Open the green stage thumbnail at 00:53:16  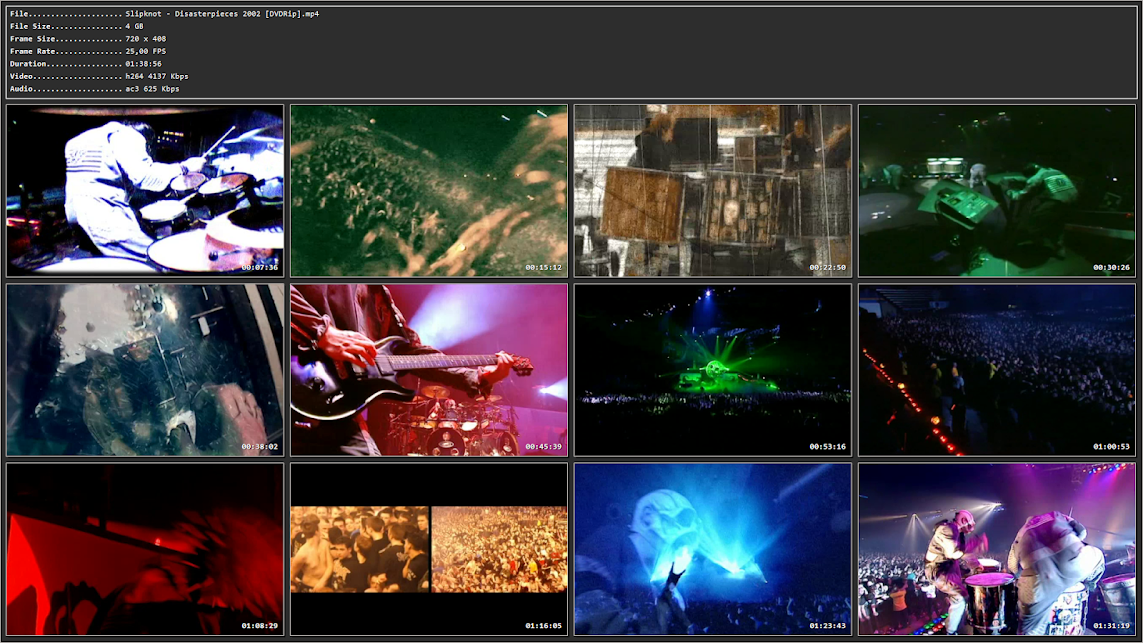point(712,370)
